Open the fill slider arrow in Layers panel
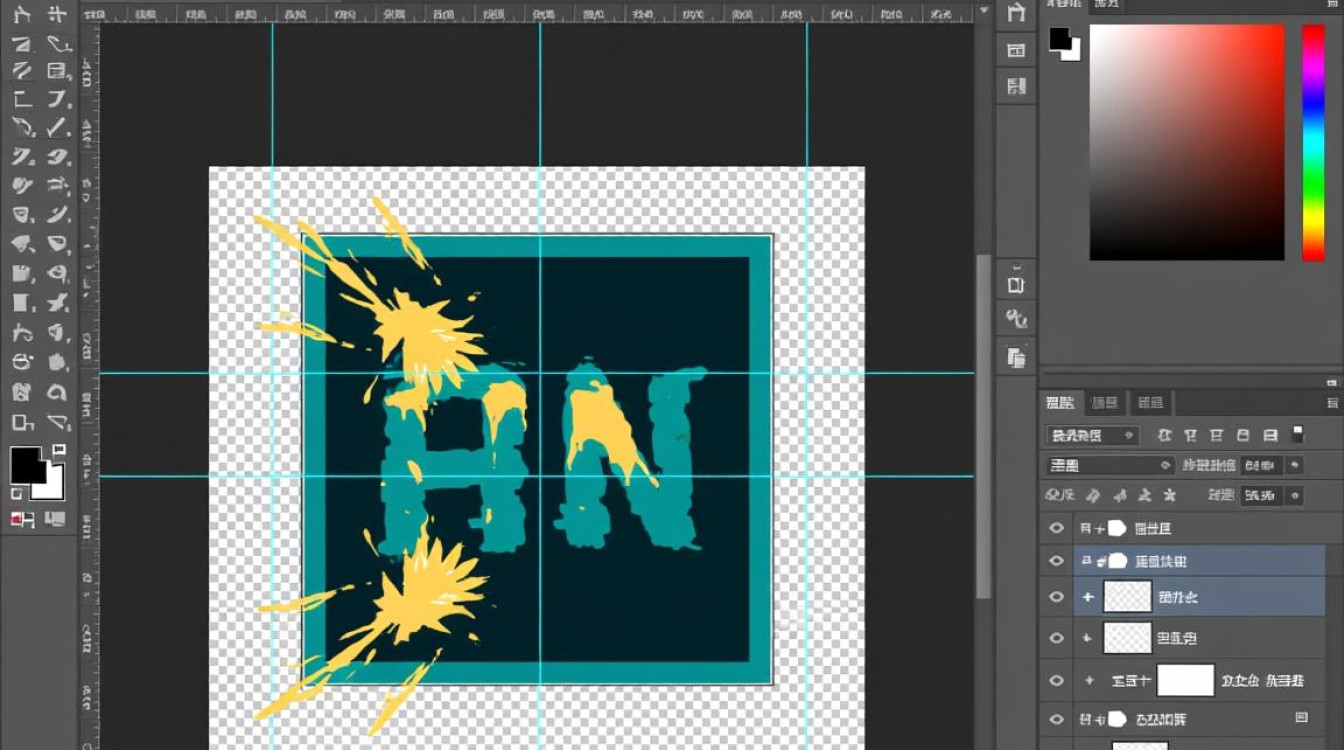Screen dimensions: 1344x750 1295,495
